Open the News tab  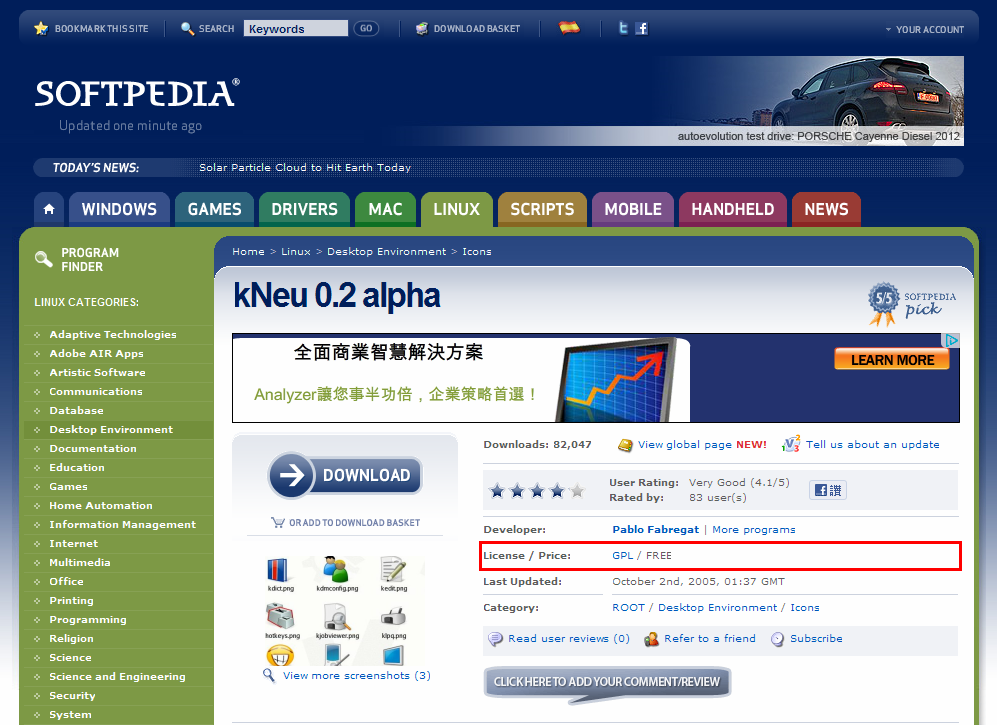click(826, 209)
